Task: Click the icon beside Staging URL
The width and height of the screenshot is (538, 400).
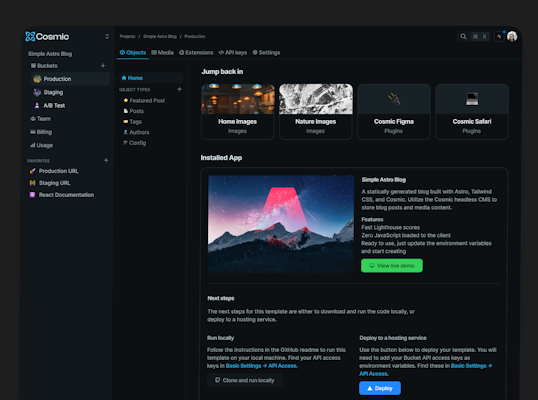Action: click(x=32, y=183)
